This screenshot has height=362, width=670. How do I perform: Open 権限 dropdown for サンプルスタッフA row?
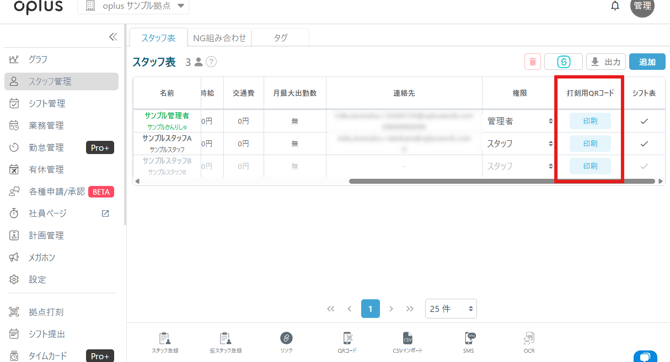520,144
